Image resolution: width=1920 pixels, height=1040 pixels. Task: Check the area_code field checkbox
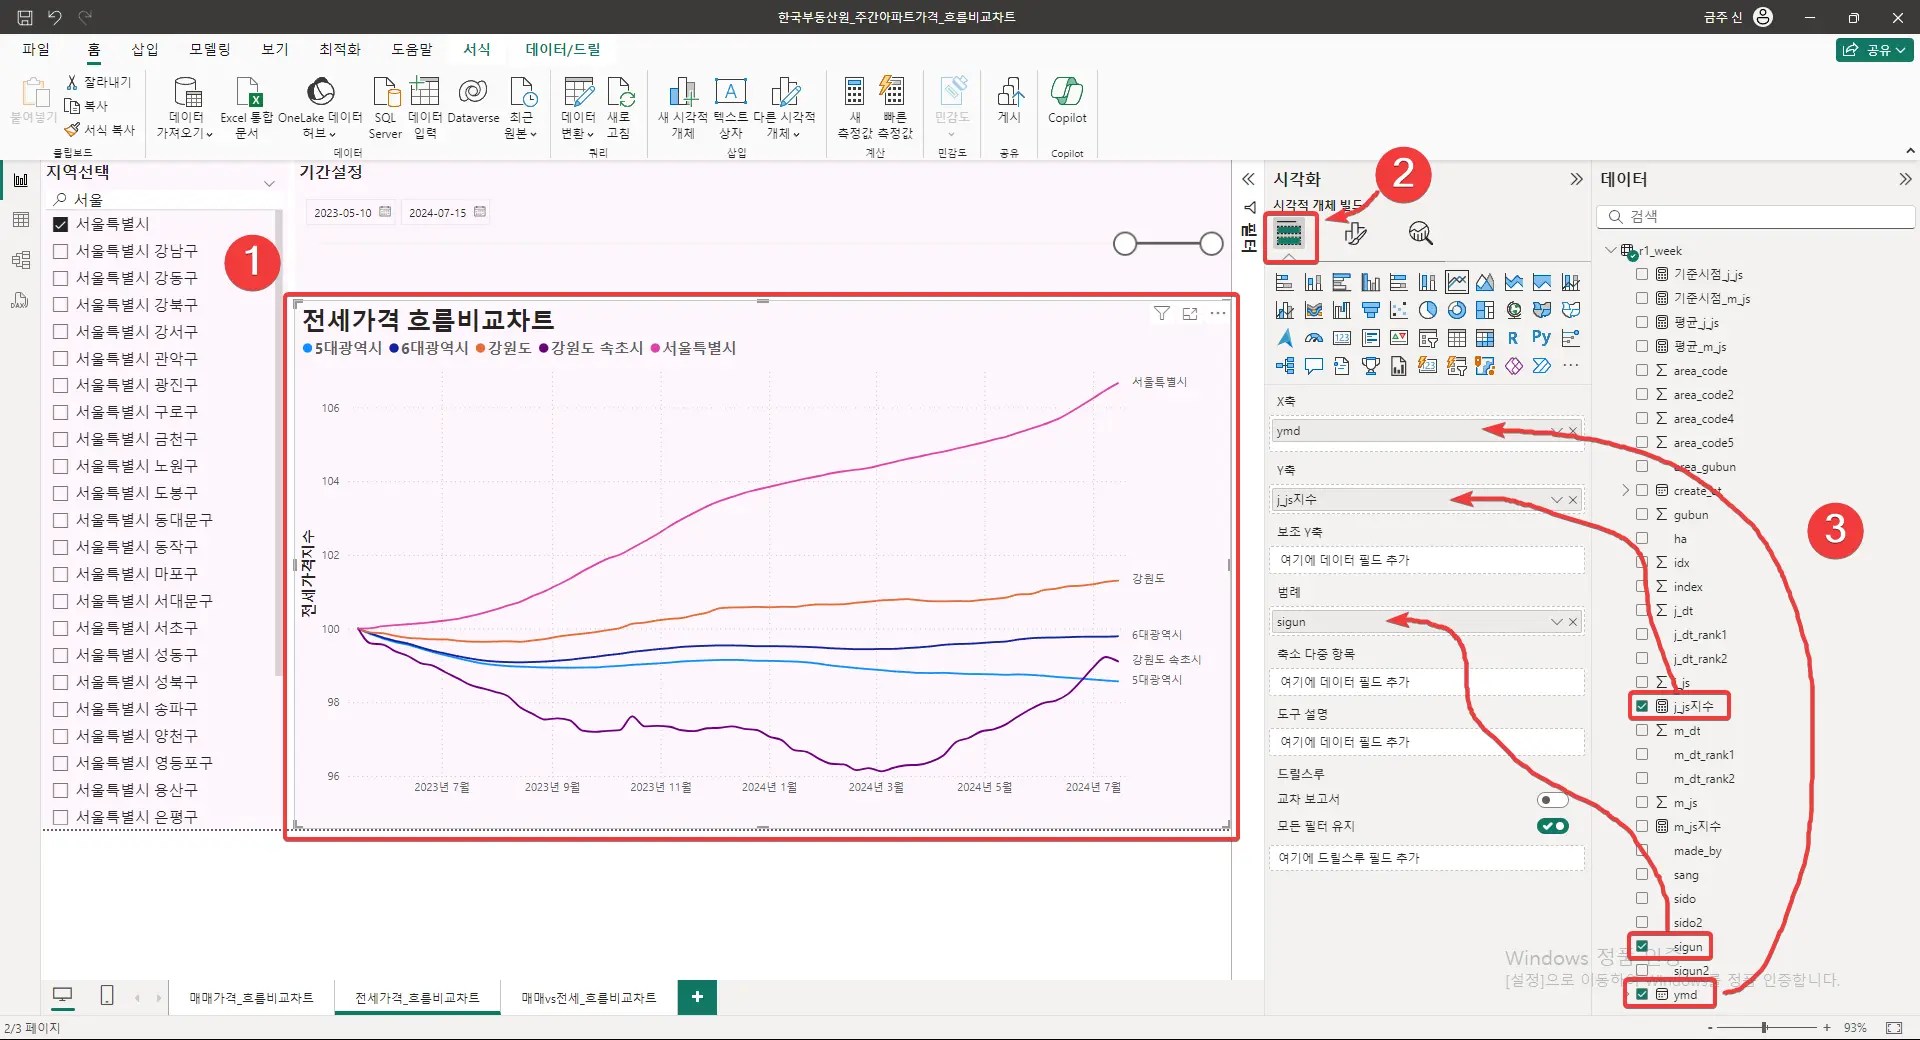point(1642,370)
